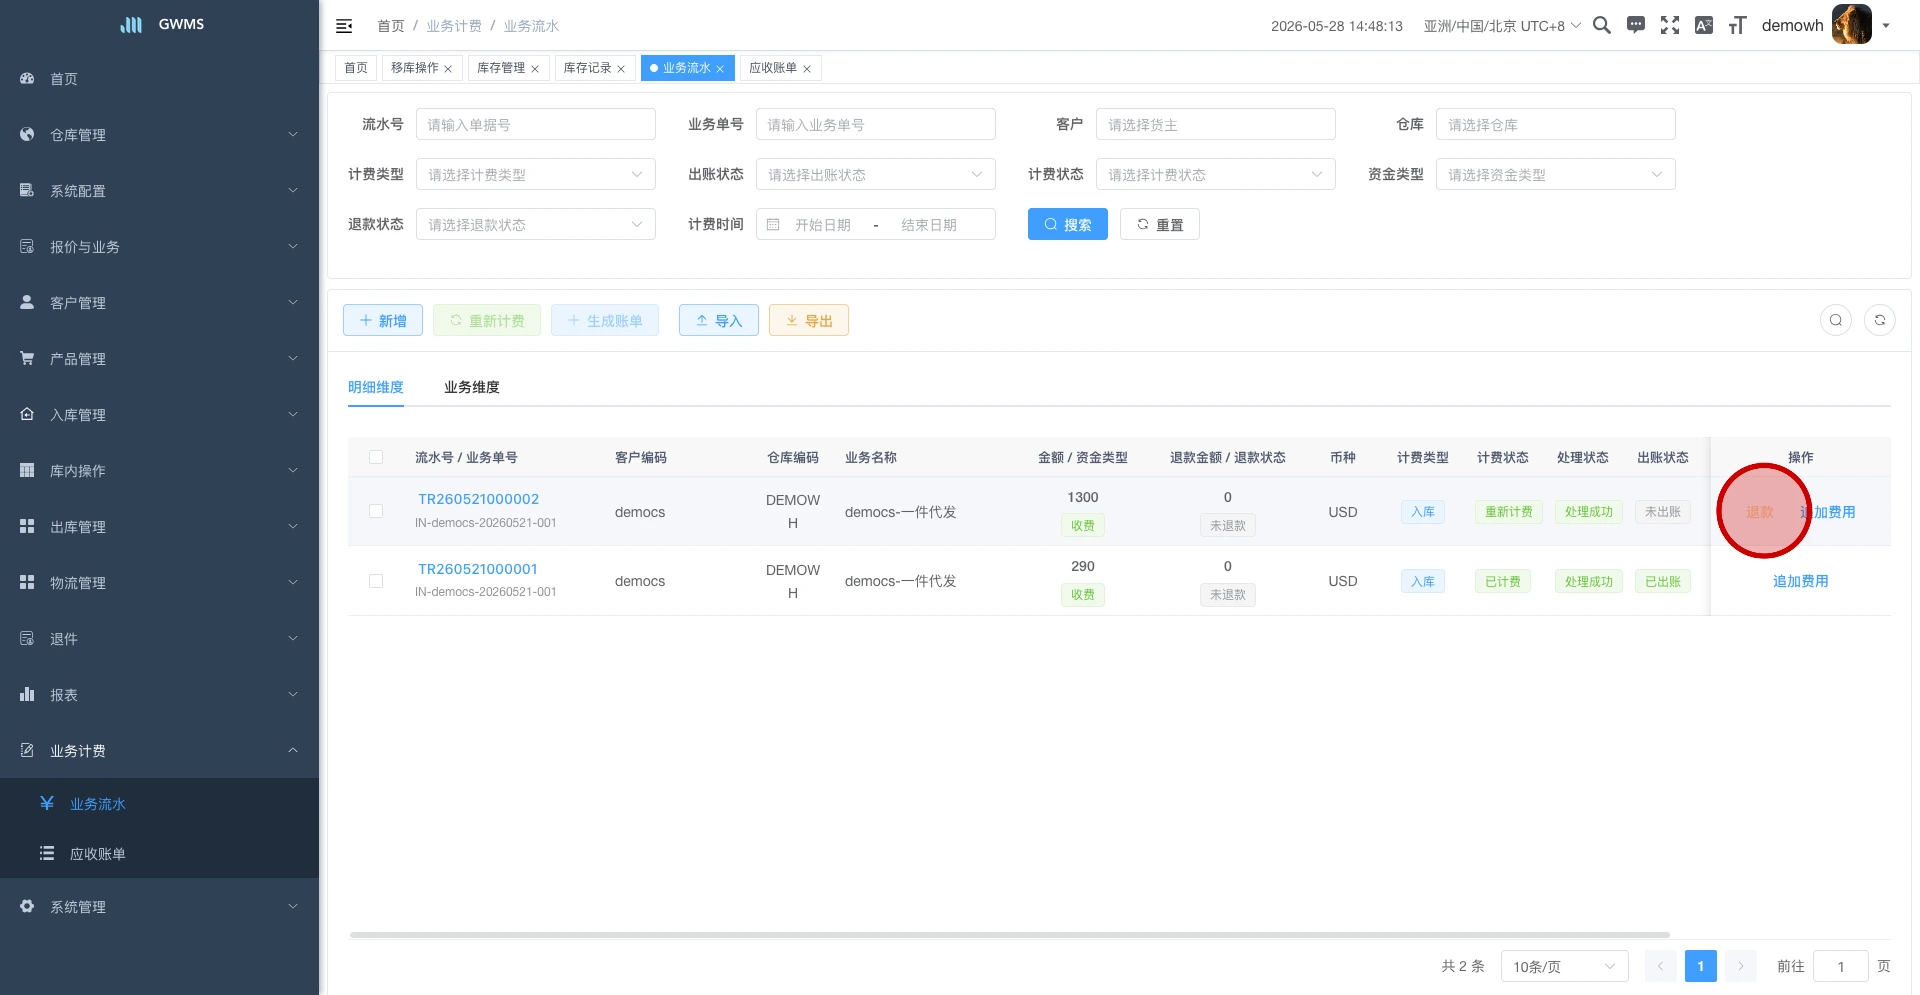This screenshot has width=1920, height=995.
Task: Check the row TR260521000001 checkbox
Action: coord(376,581)
